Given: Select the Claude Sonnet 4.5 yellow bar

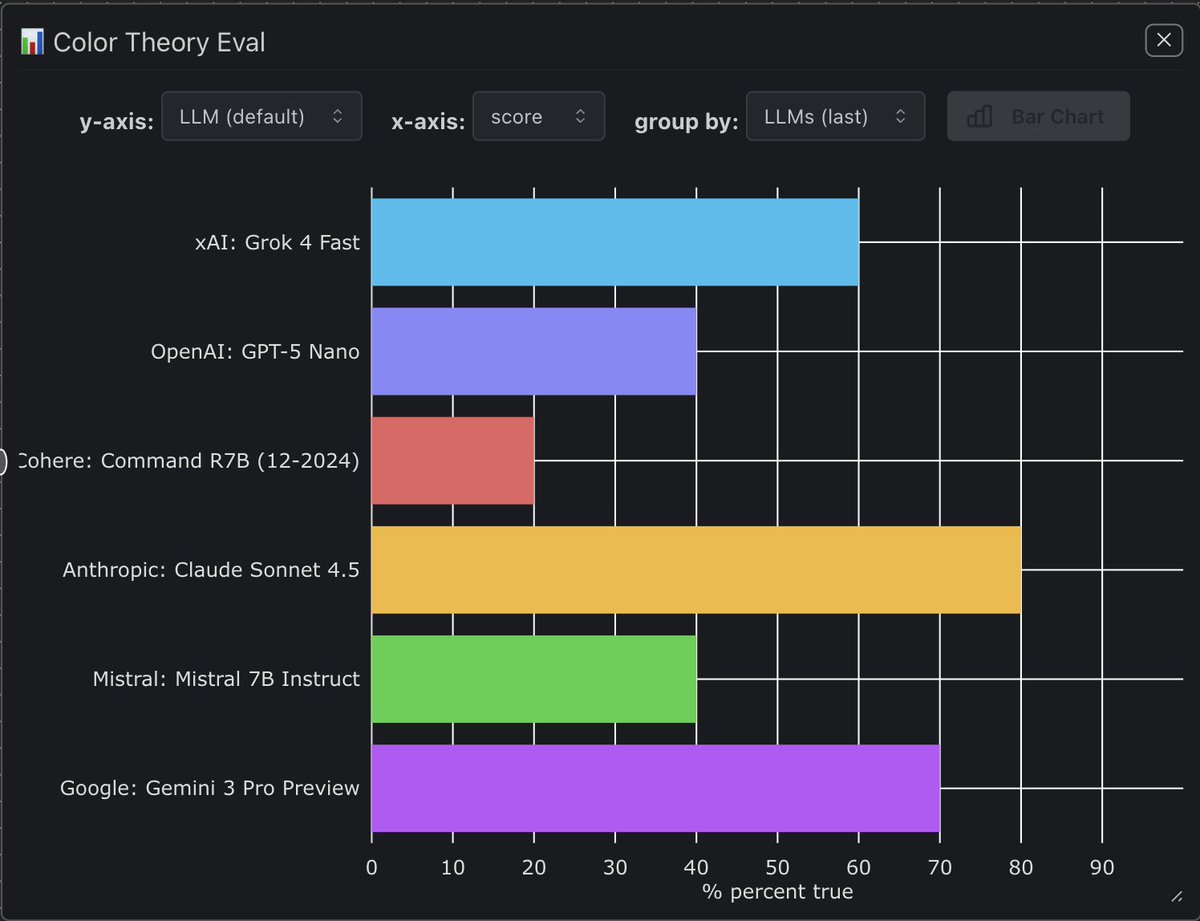Looking at the screenshot, I should coord(696,569).
